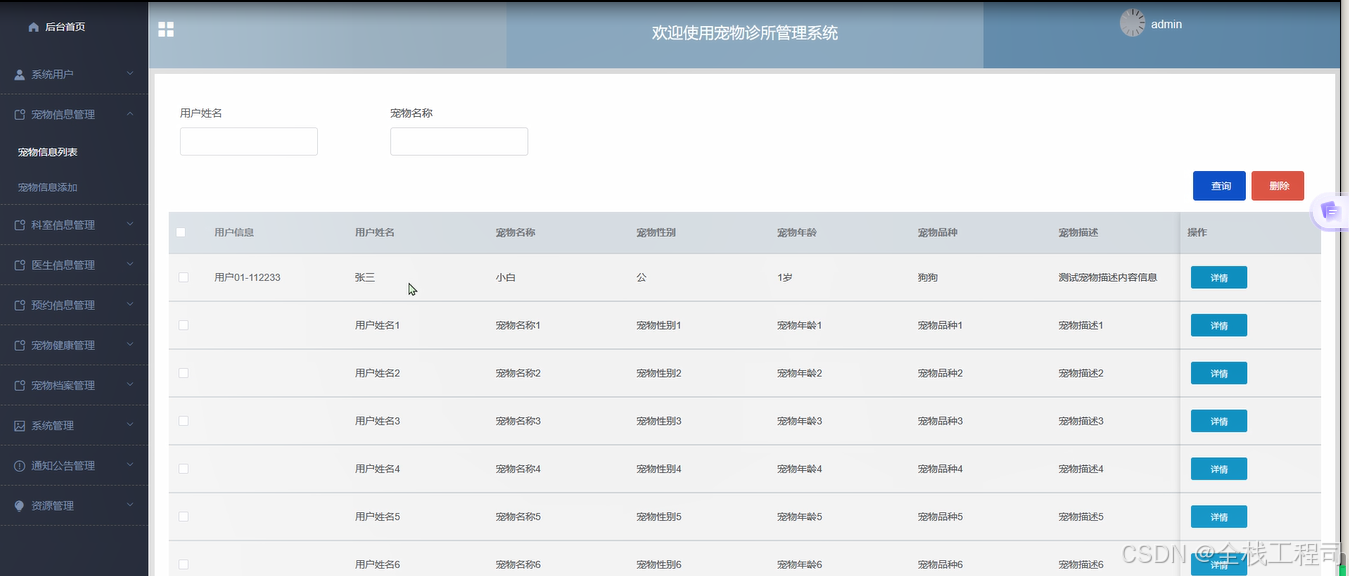
Task: Click the 宠物信息管理 sidebar icon
Action: click(x=20, y=115)
